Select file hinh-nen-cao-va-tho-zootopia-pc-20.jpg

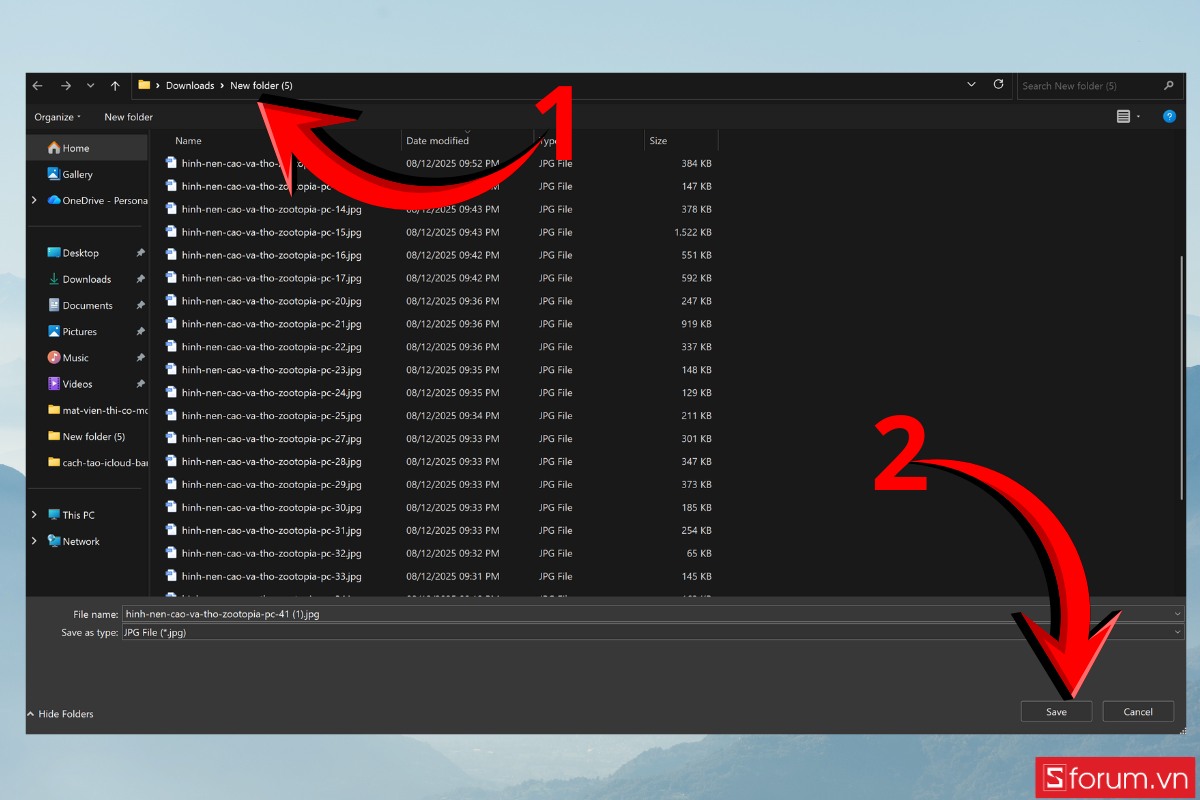tap(271, 301)
